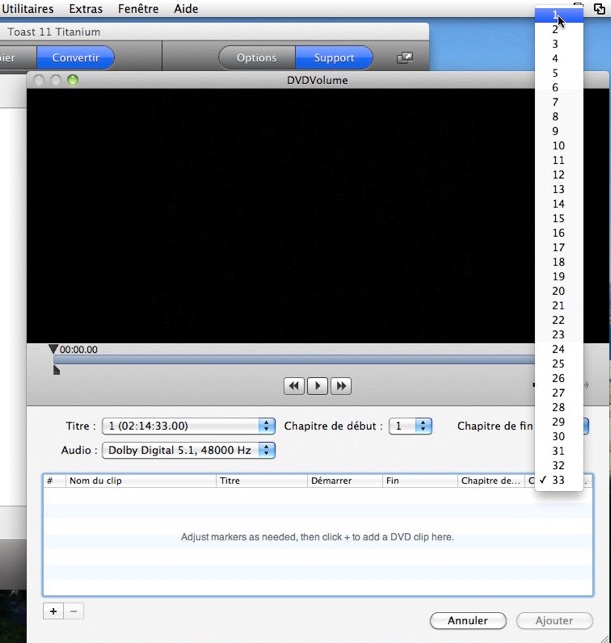Viewport: 611px width, 643px height.
Task: Select chapter 28 in the popup list
Action: (559, 407)
